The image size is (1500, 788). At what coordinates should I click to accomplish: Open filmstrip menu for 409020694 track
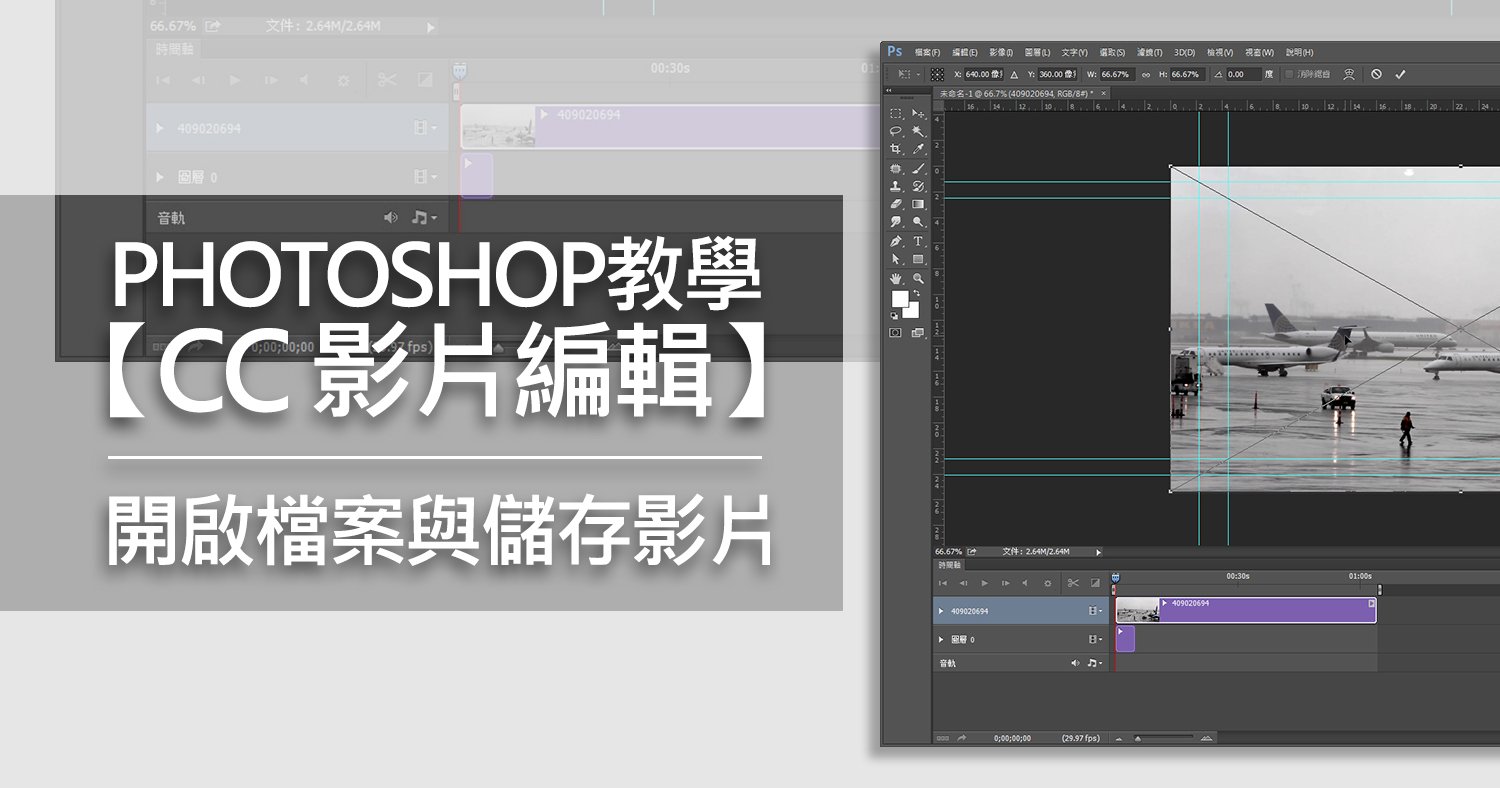pos(1095,611)
